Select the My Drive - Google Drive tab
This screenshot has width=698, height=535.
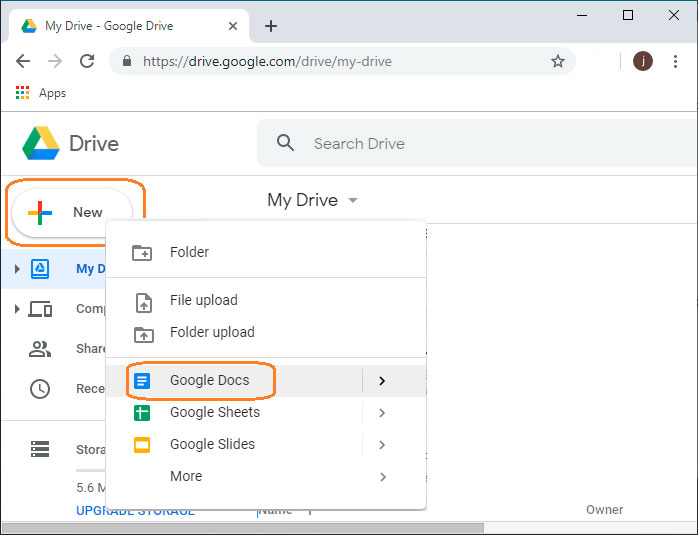point(128,26)
